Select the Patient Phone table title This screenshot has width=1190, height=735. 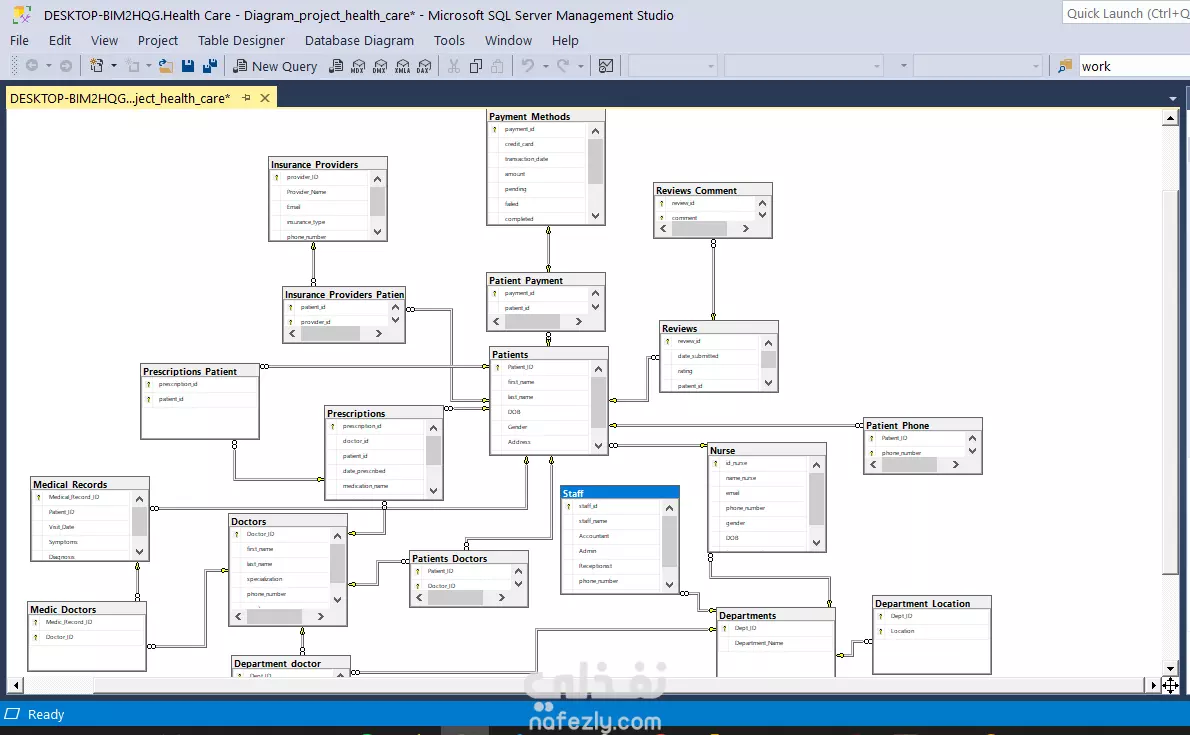tap(898, 425)
